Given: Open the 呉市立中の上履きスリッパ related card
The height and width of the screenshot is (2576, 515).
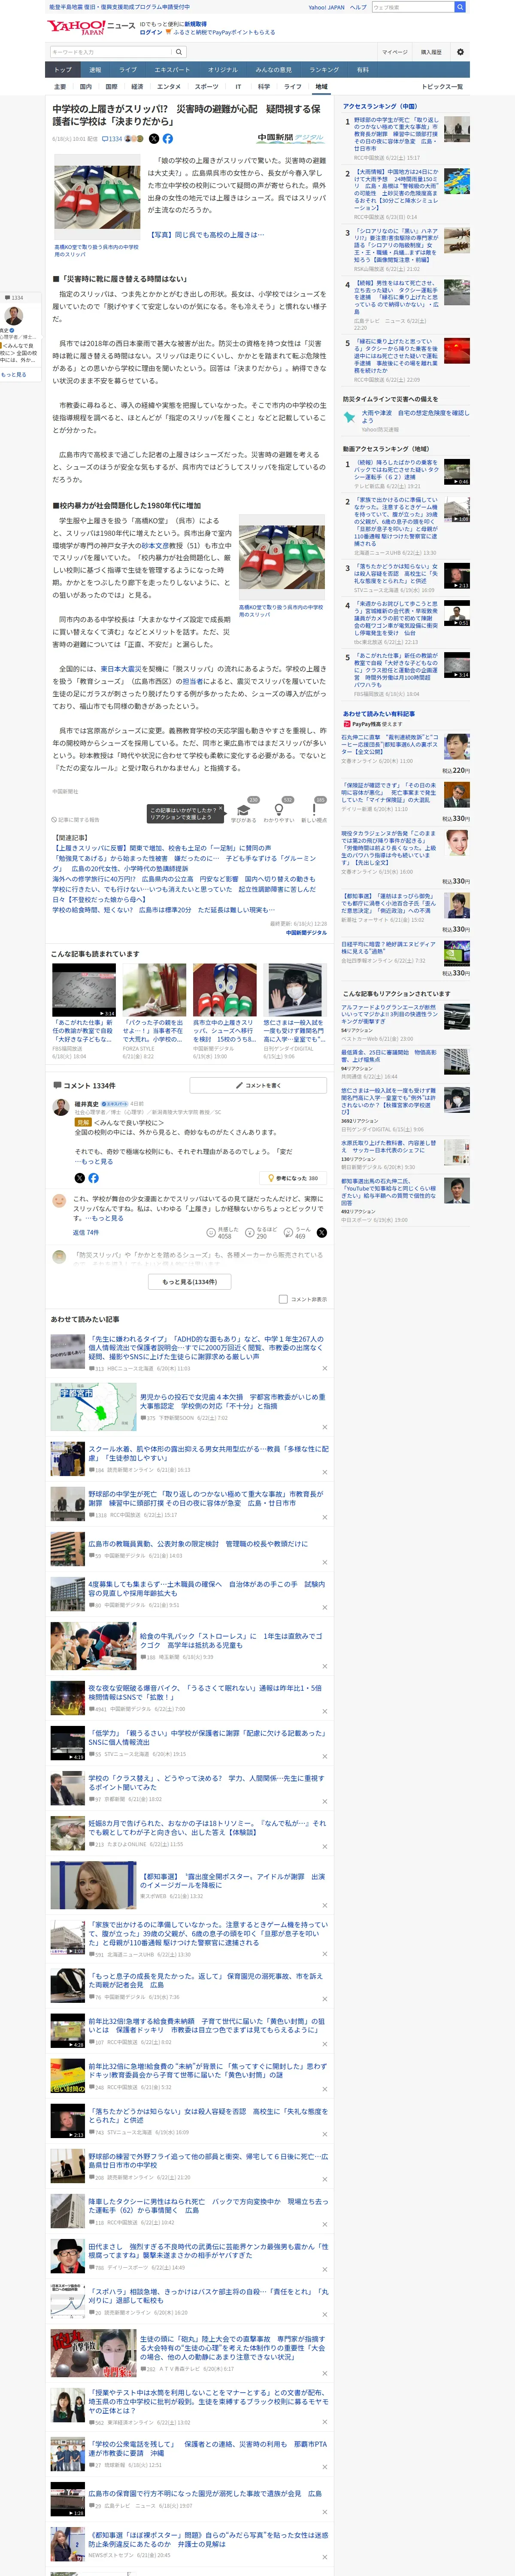Looking at the screenshot, I should point(224,1008).
